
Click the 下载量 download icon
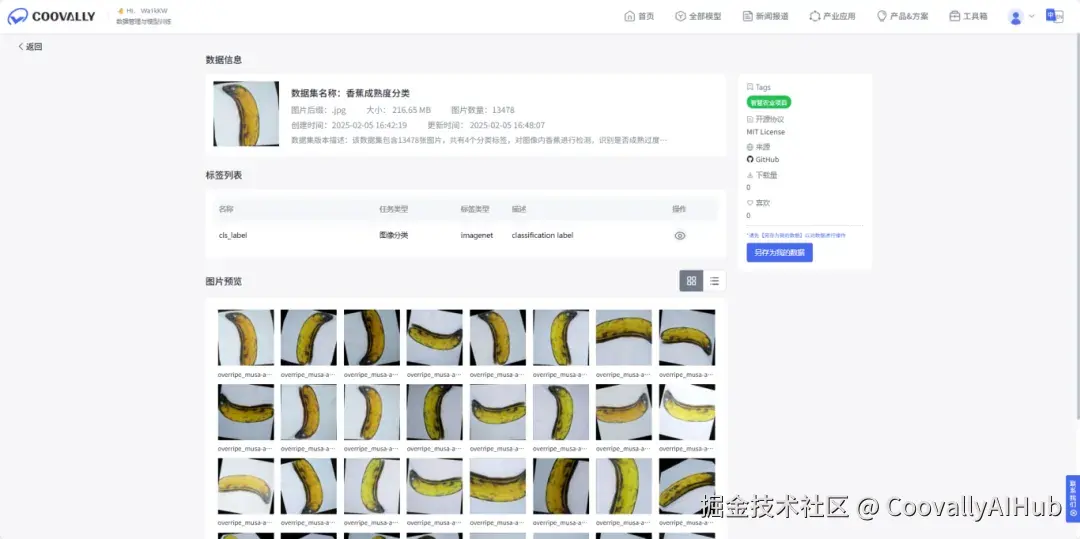[750, 176]
